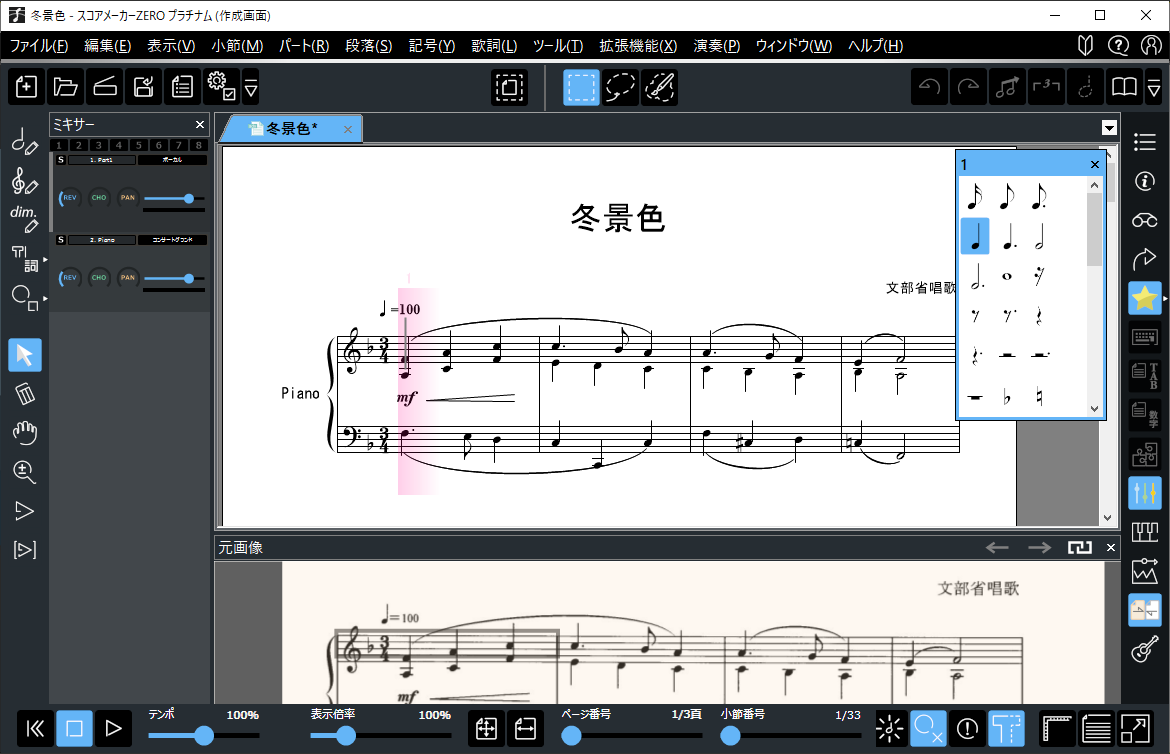Click the open book icon in toolbar

coord(1124,87)
